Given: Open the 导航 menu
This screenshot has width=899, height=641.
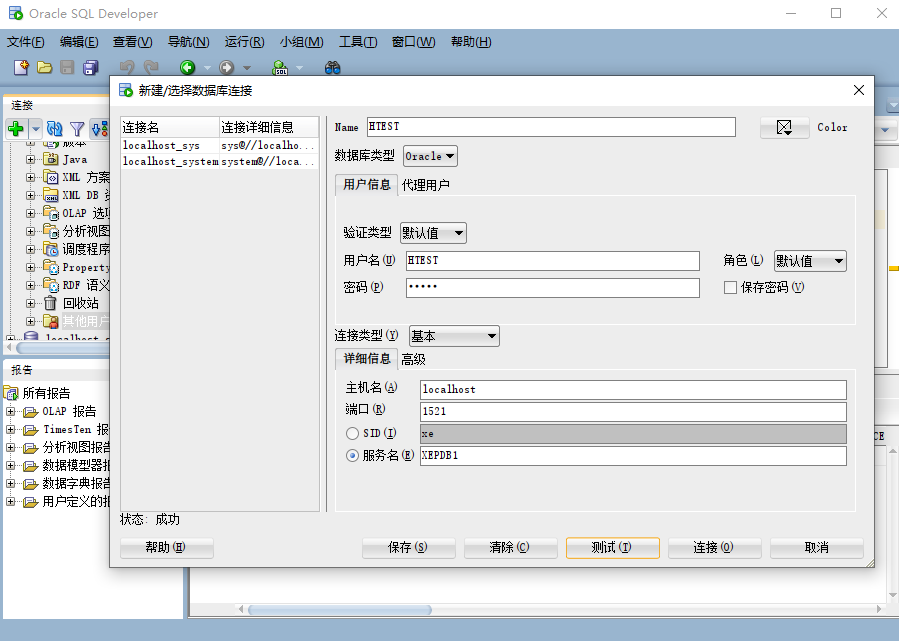Looking at the screenshot, I should [x=189, y=42].
